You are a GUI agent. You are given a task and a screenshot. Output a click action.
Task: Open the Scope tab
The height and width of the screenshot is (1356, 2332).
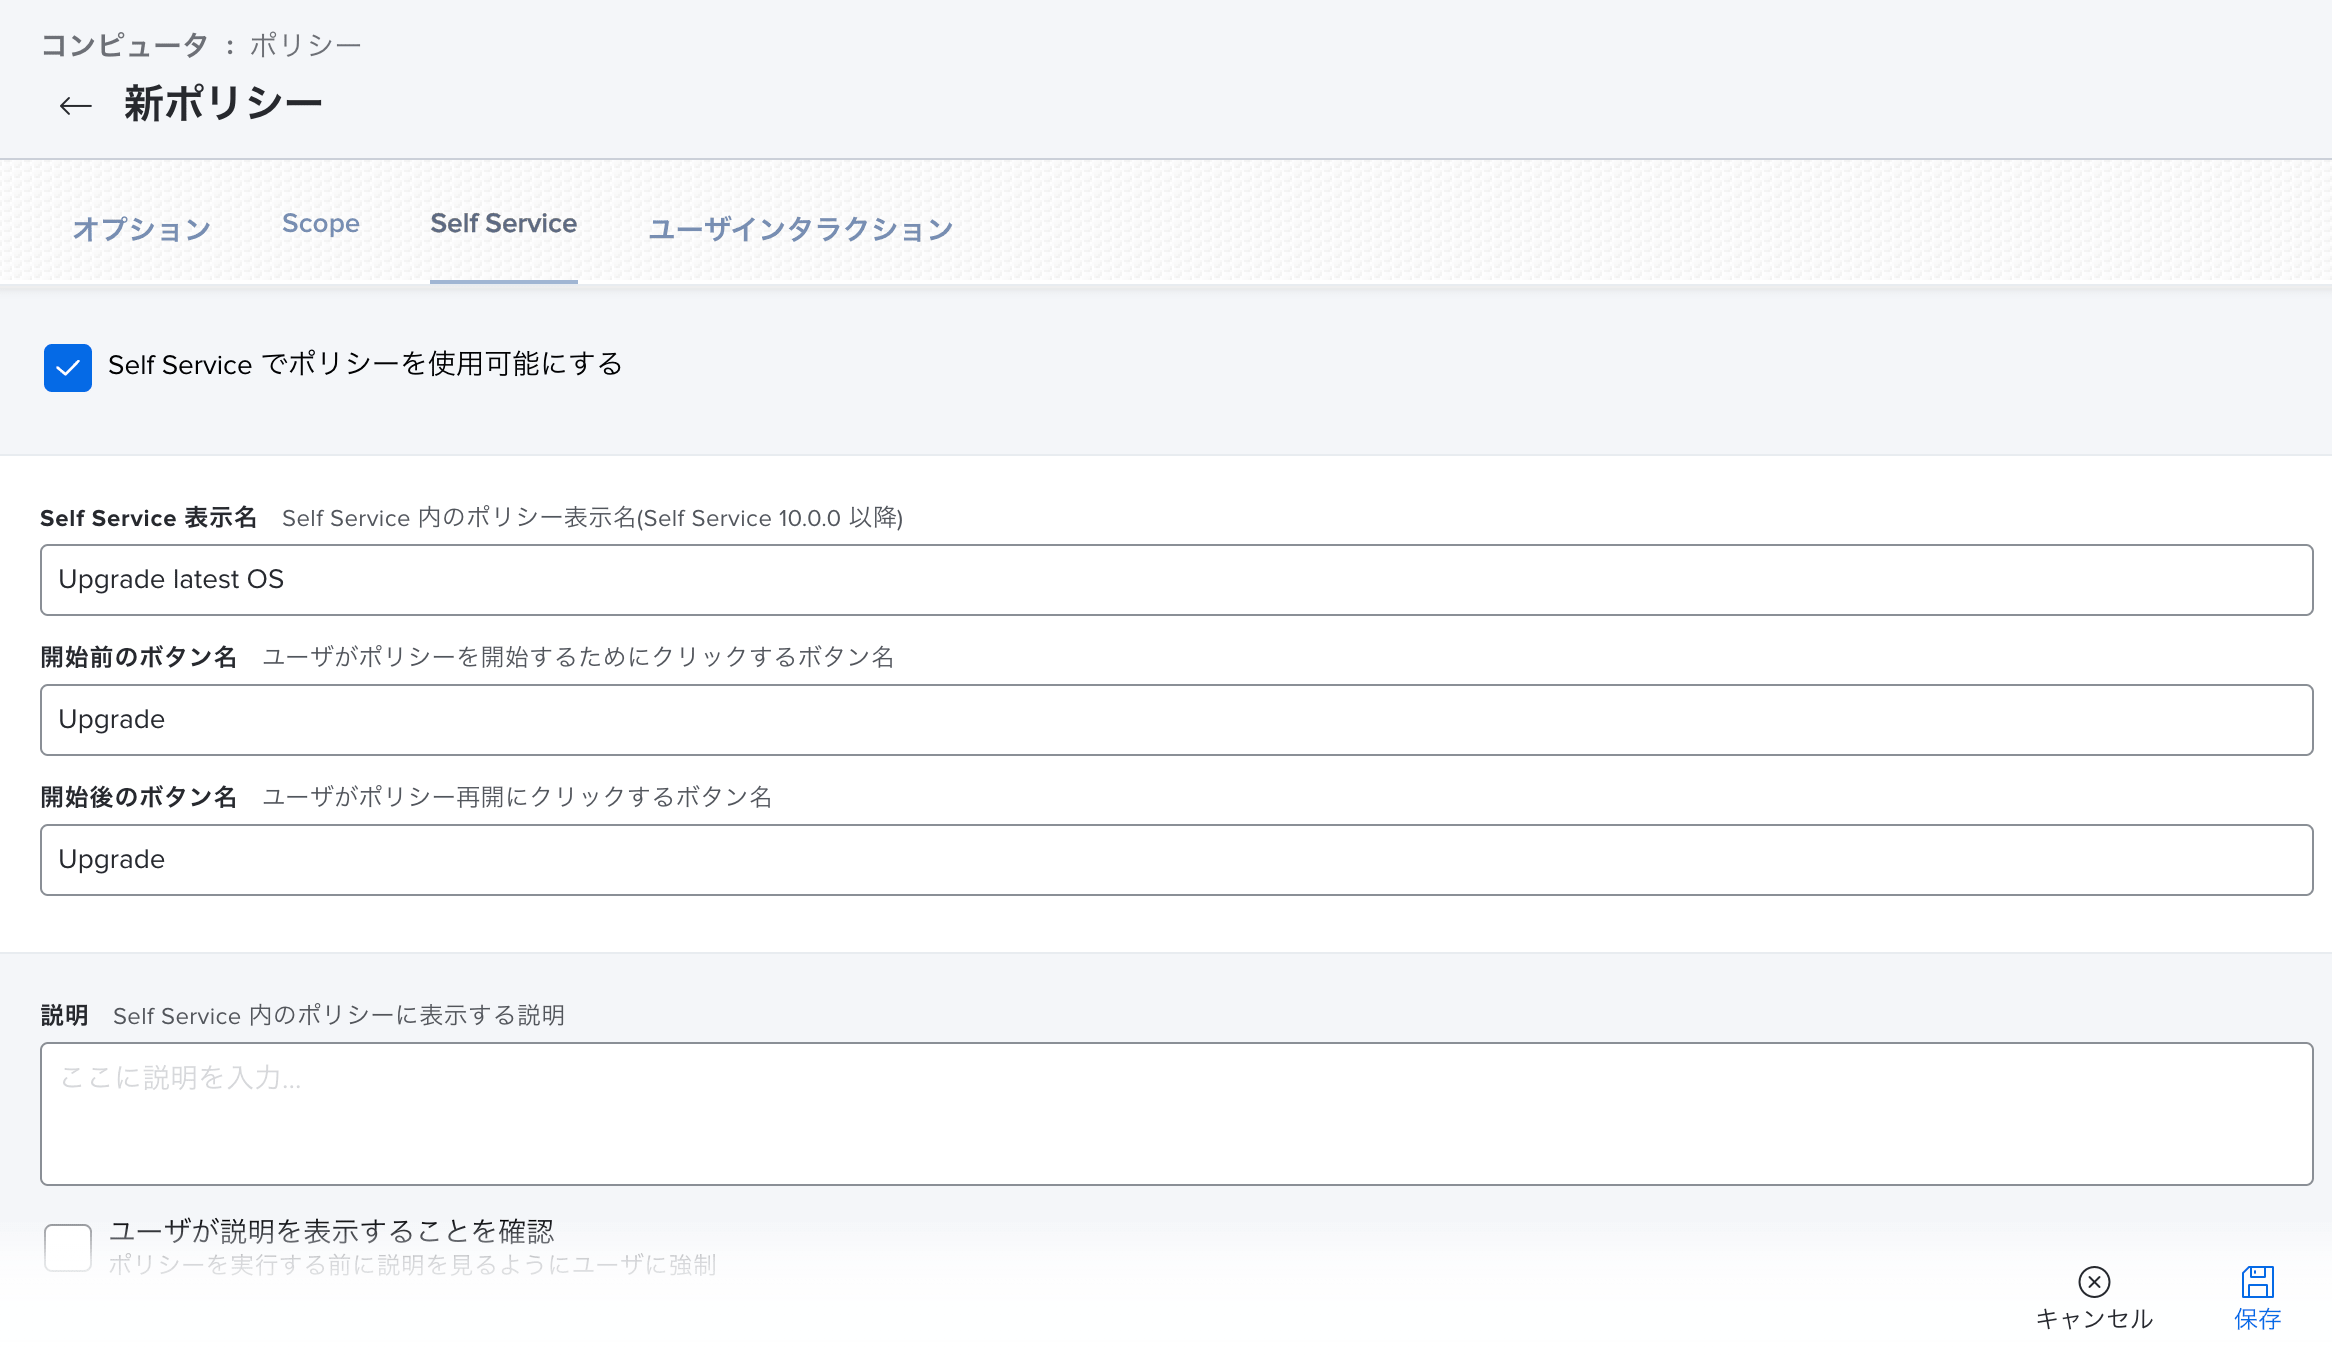tap(321, 223)
